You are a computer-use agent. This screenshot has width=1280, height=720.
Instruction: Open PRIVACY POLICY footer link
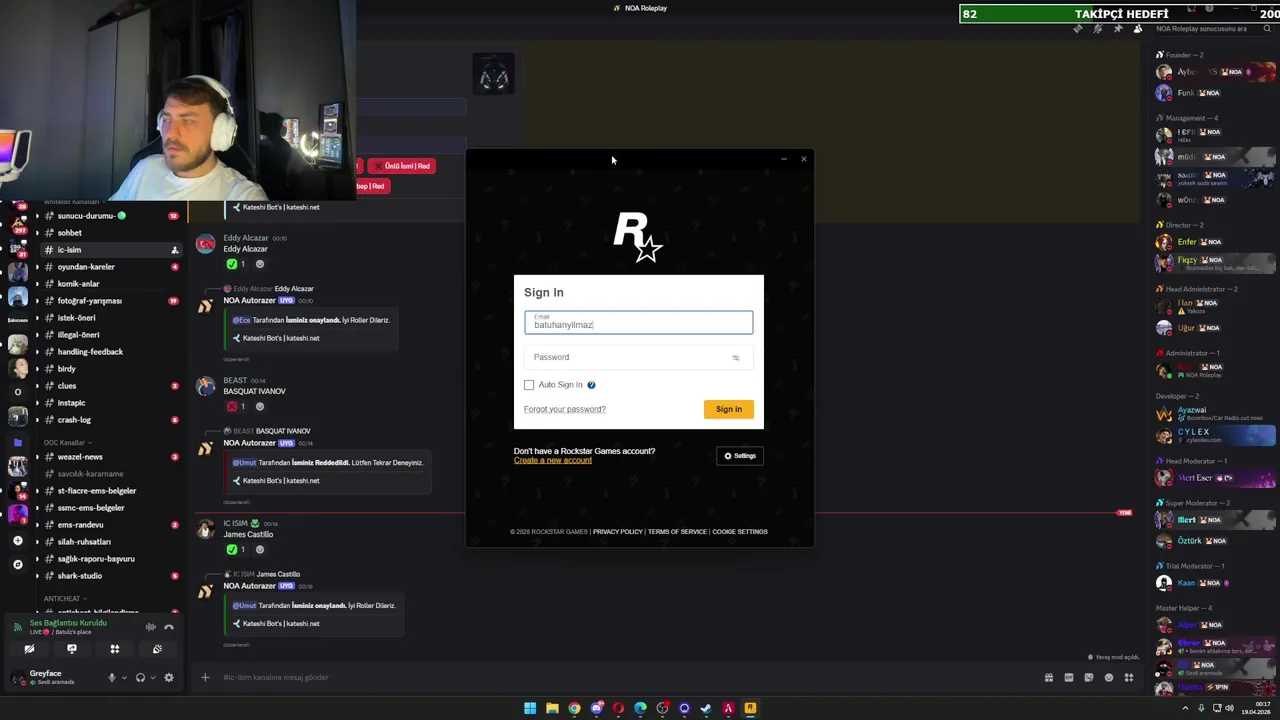pyautogui.click(x=617, y=532)
